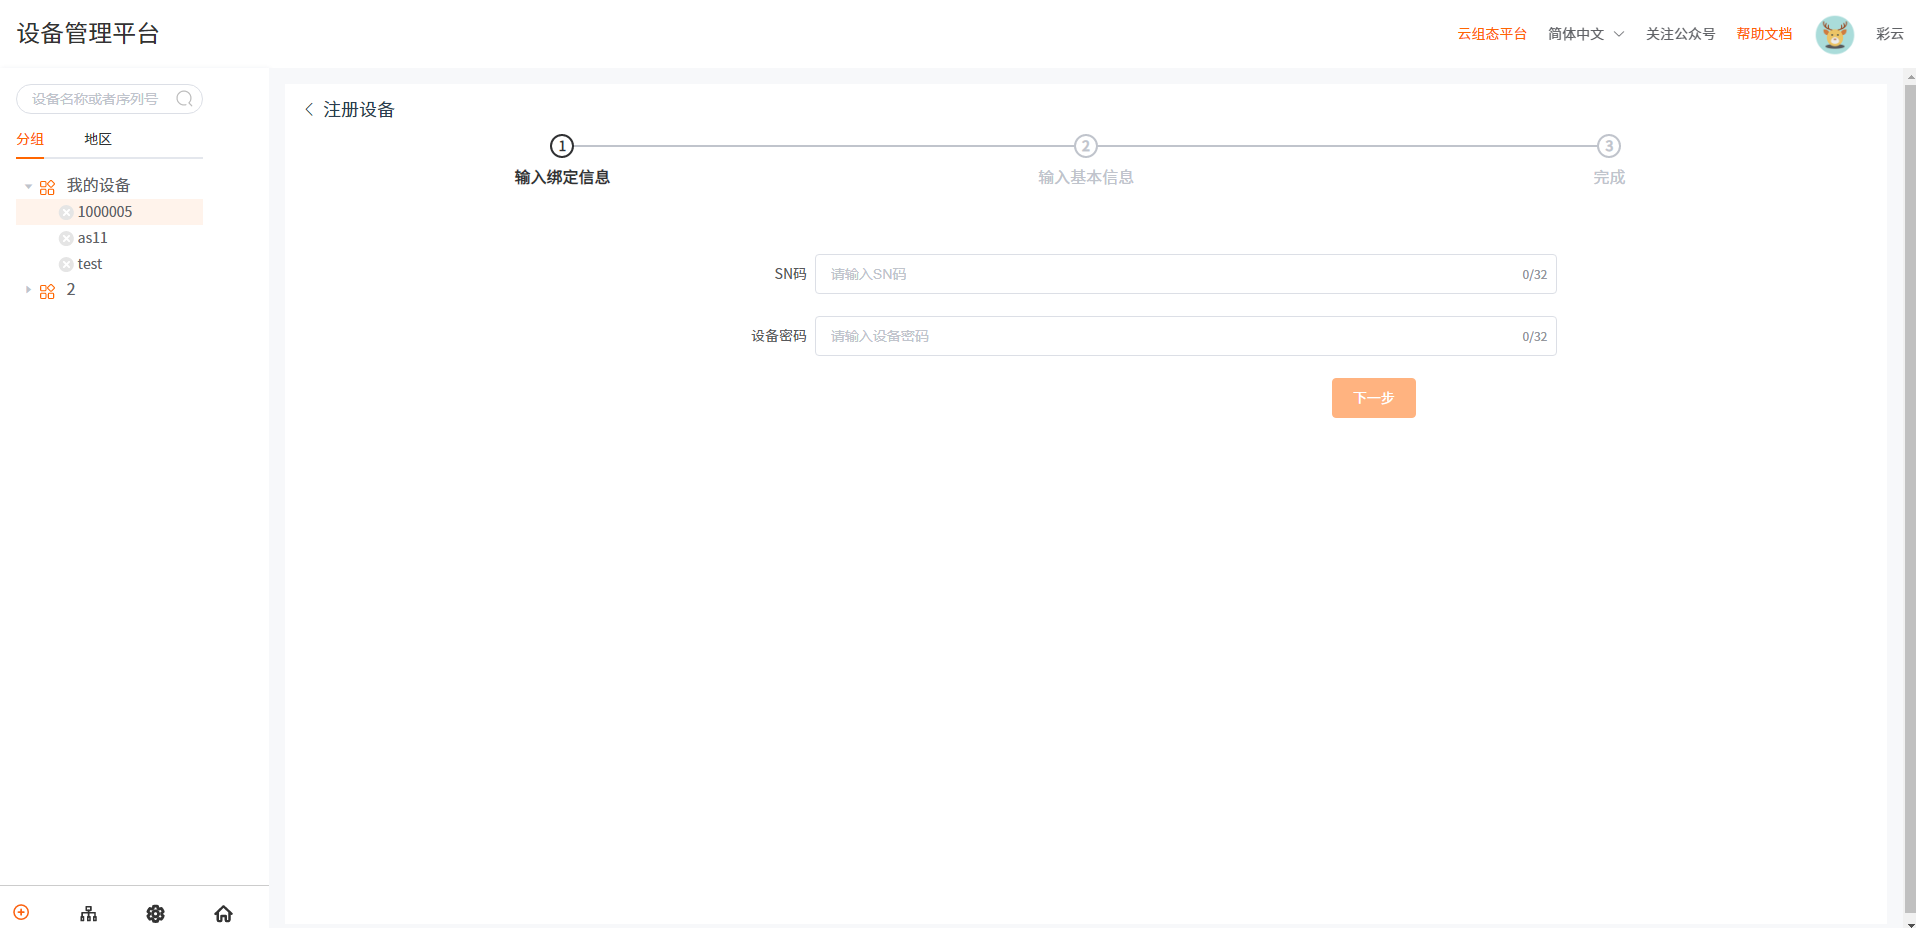Click the user avatar picture
This screenshot has height=928, width=1916.
click(1834, 34)
